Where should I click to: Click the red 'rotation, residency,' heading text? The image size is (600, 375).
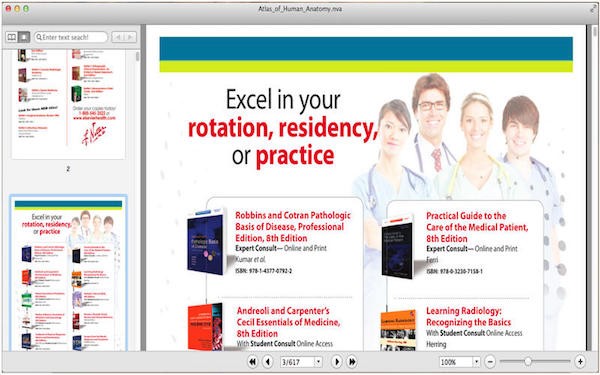point(283,129)
